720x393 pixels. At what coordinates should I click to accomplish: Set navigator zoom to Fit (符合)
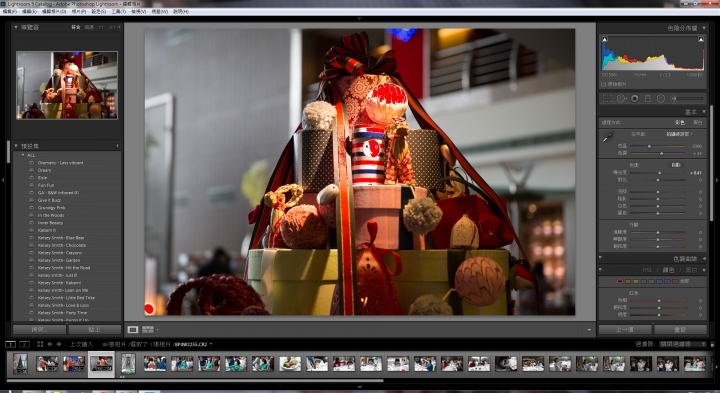pyautogui.click(x=76, y=28)
